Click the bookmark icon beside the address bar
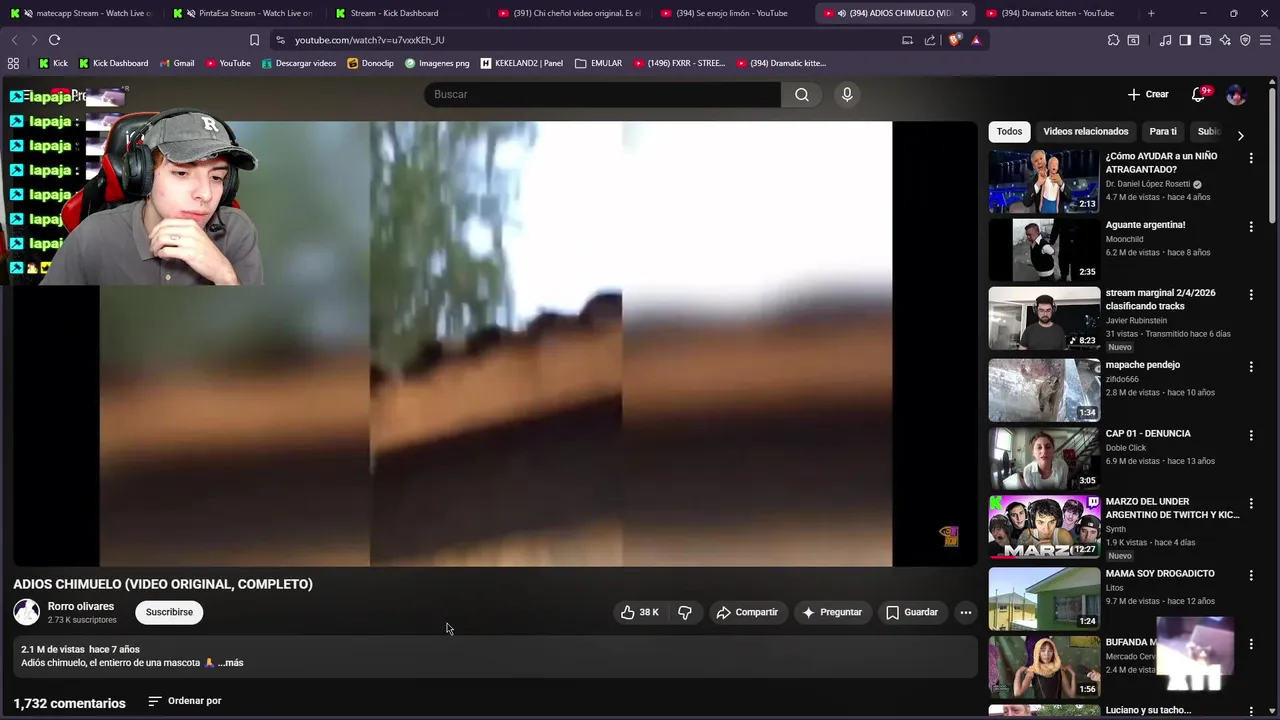 click(x=254, y=40)
